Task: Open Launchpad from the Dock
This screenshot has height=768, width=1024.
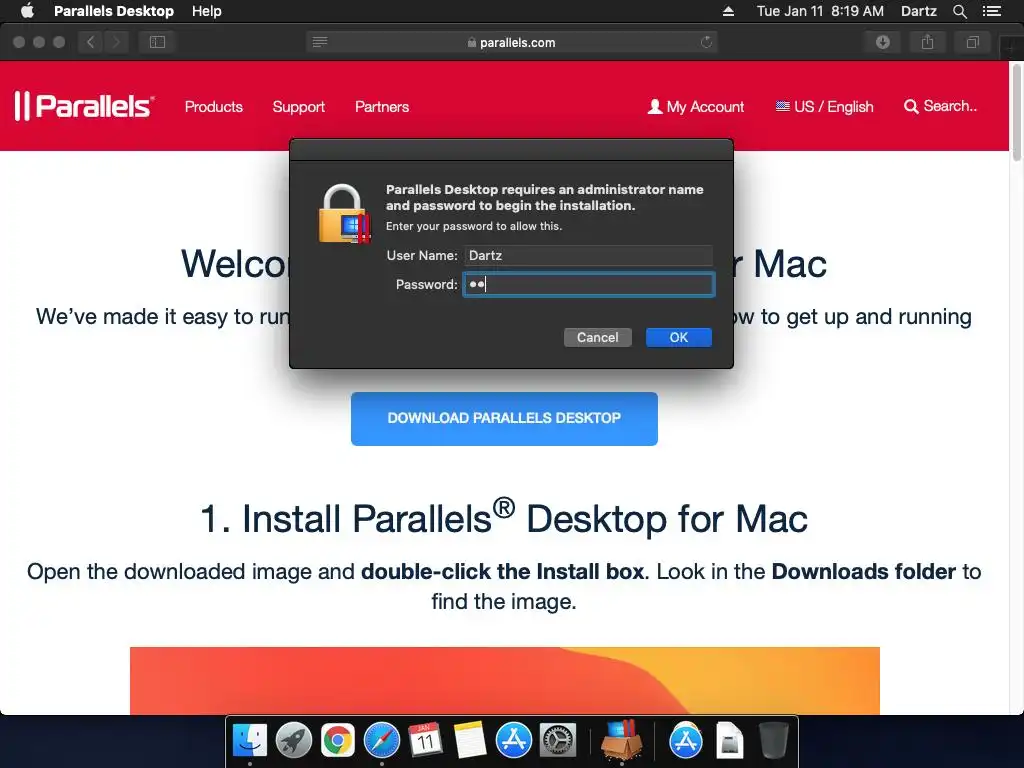Action: [294, 741]
